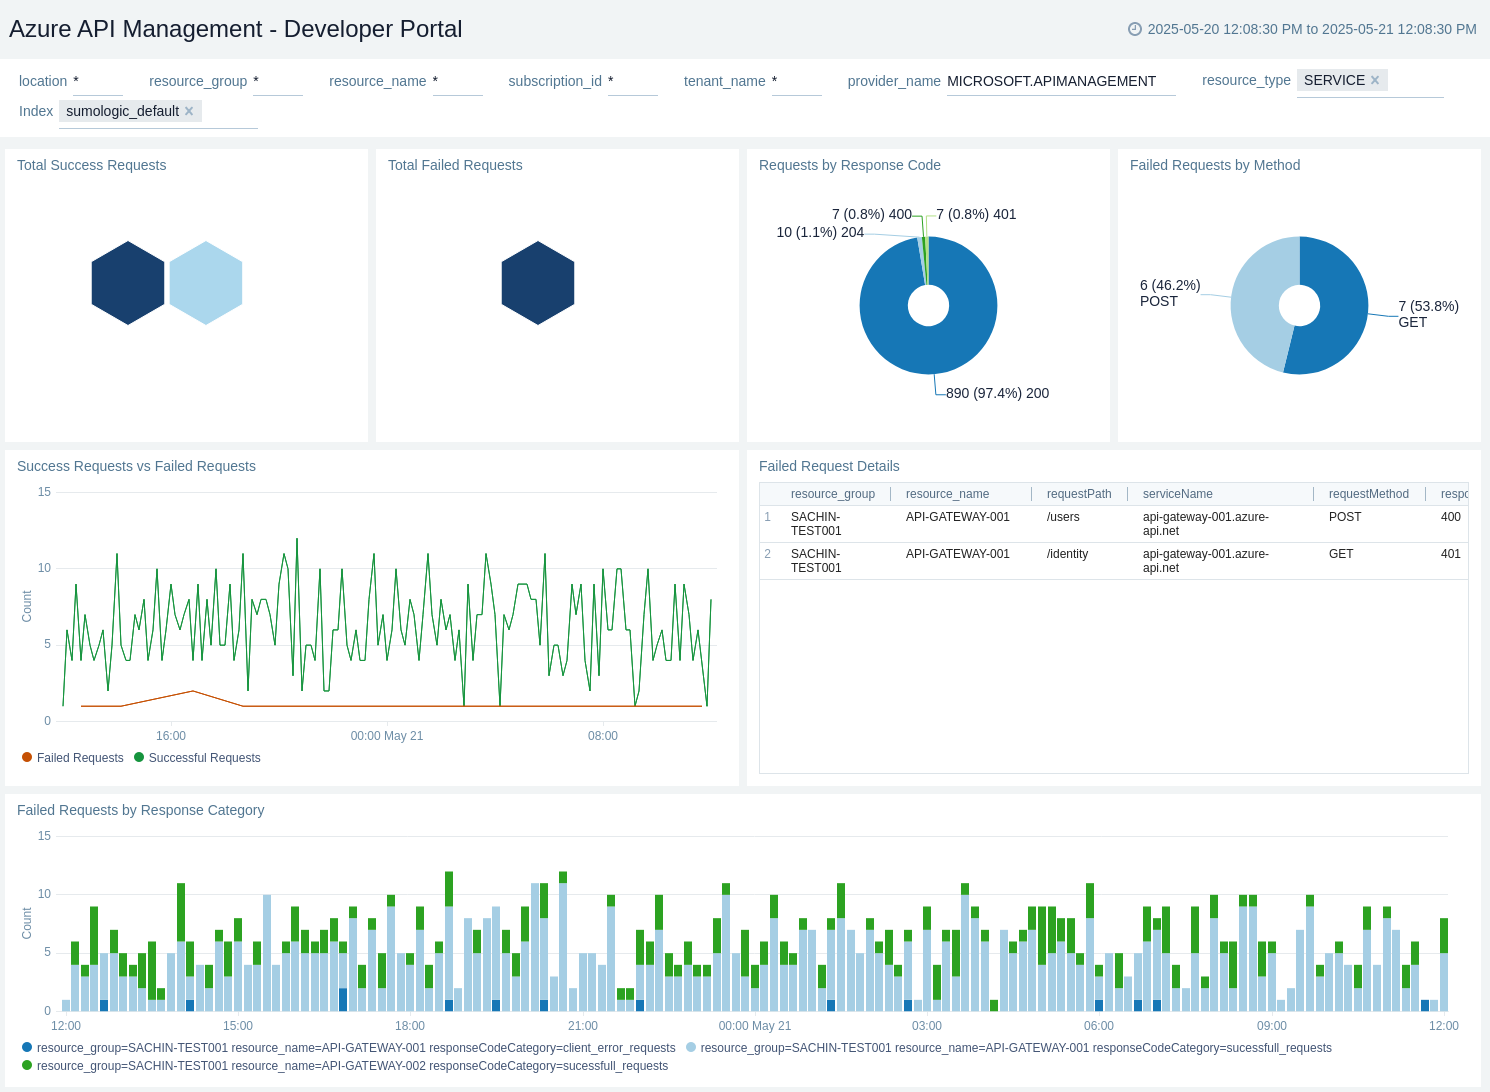Open Total Failed Requests panel title
Viewport: 1490px width, 1092px height.
[455, 165]
